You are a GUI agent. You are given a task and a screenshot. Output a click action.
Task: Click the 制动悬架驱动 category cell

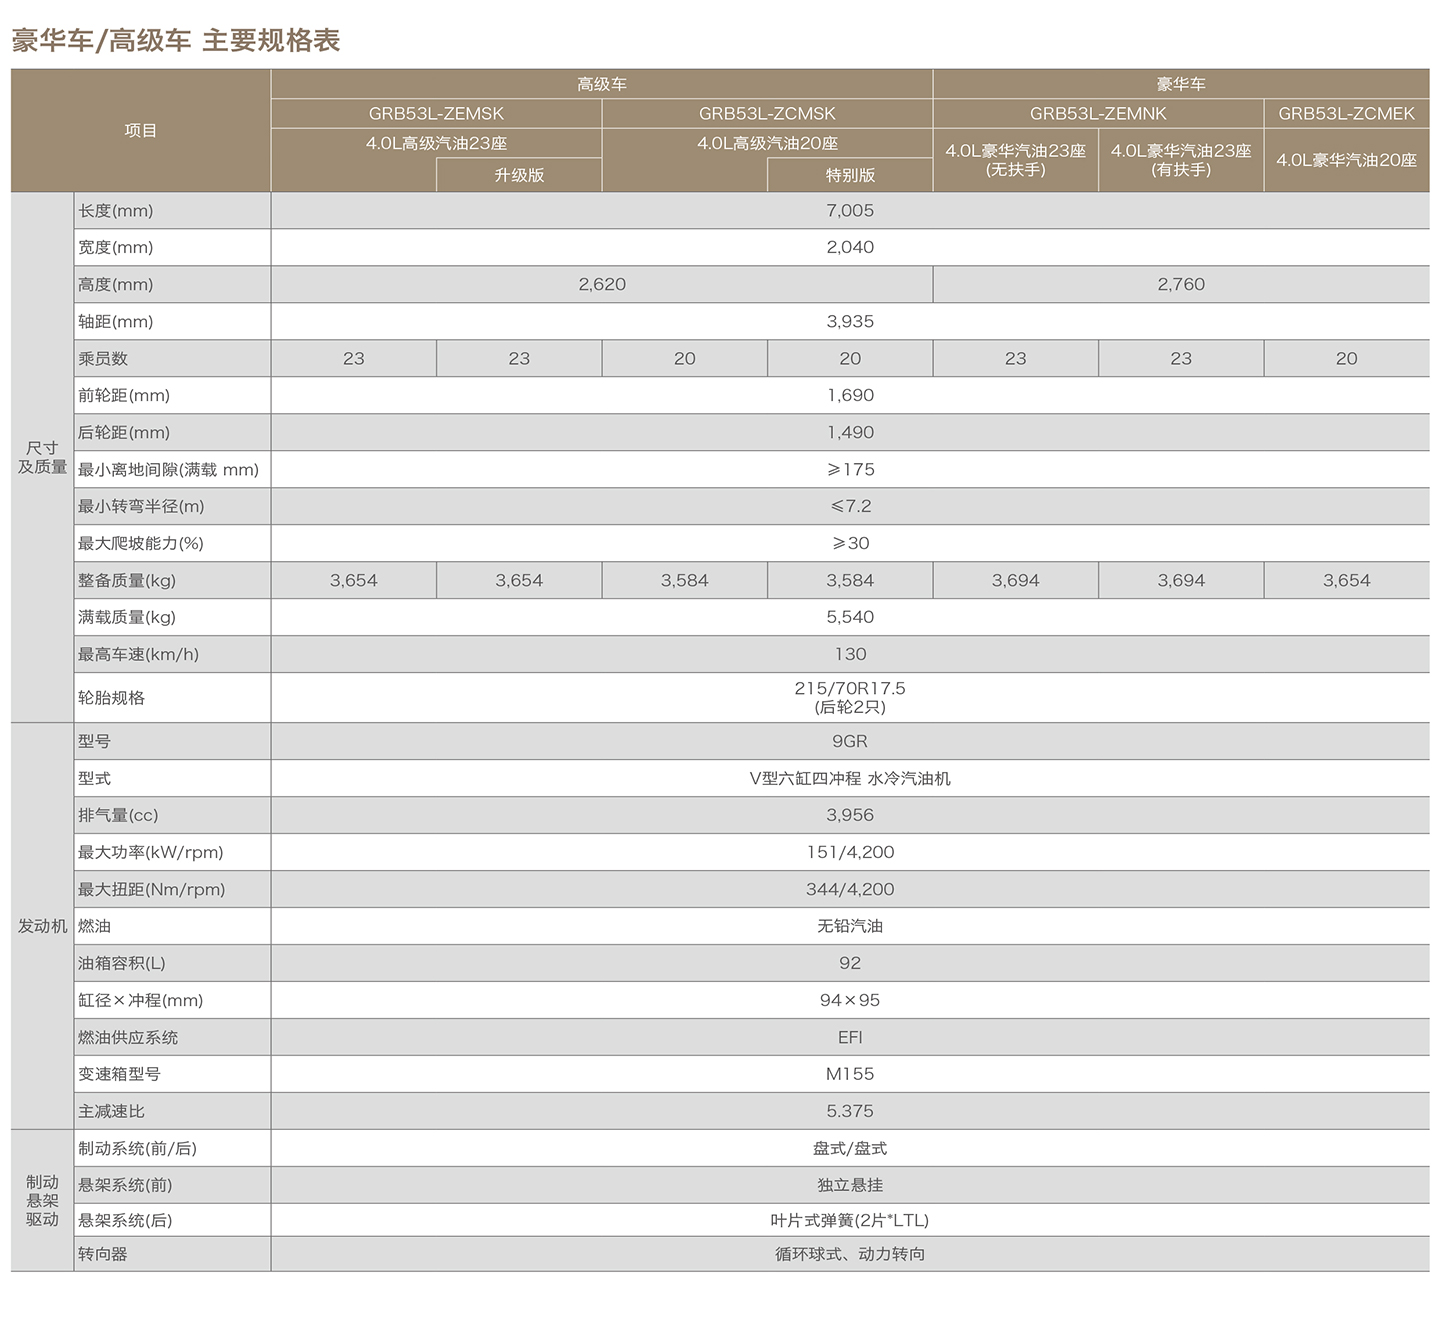42,1200
